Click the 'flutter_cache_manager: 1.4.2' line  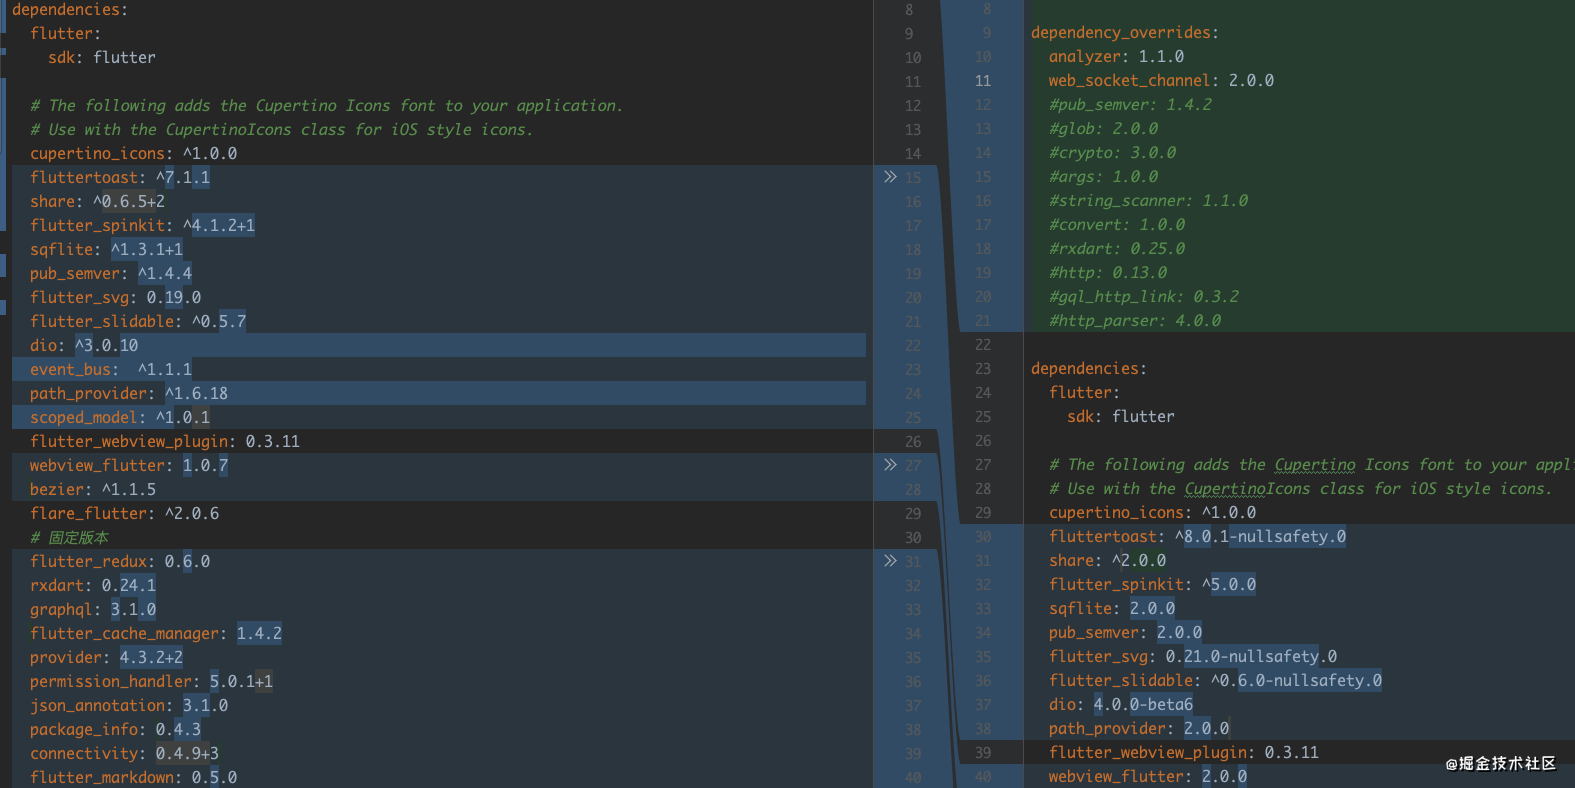pyautogui.click(x=156, y=633)
